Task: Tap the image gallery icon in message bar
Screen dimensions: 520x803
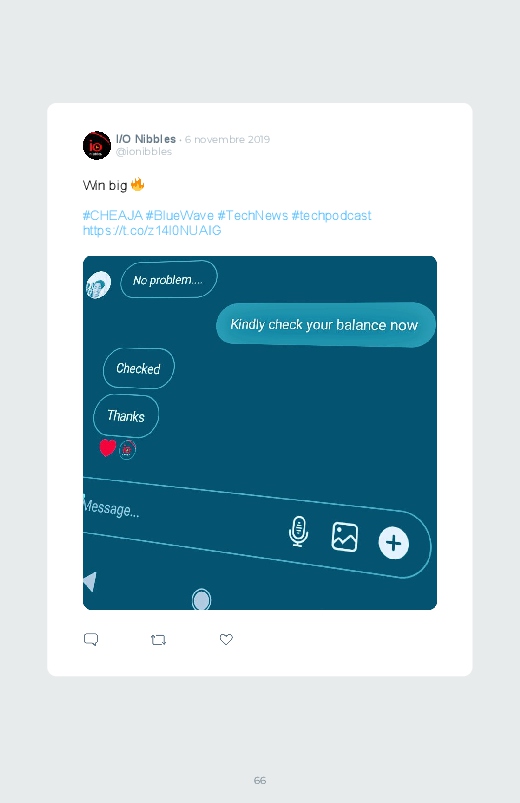Action: pyautogui.click(x=345, y=537)
